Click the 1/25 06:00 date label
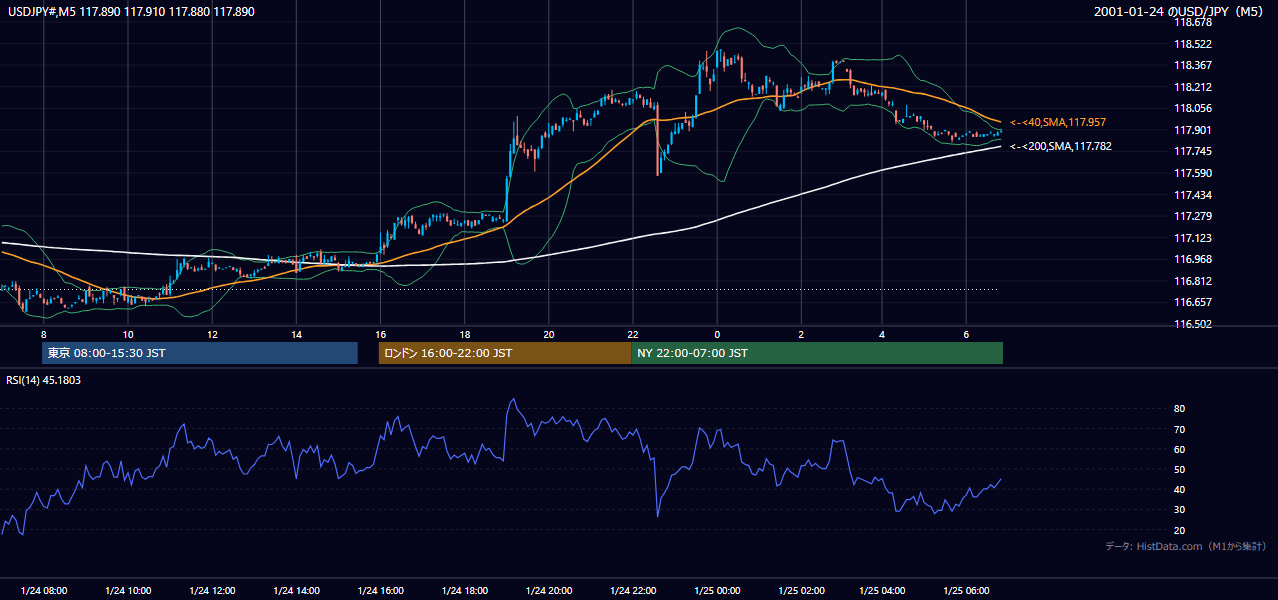1278x600 pixels. click(966, 591)
